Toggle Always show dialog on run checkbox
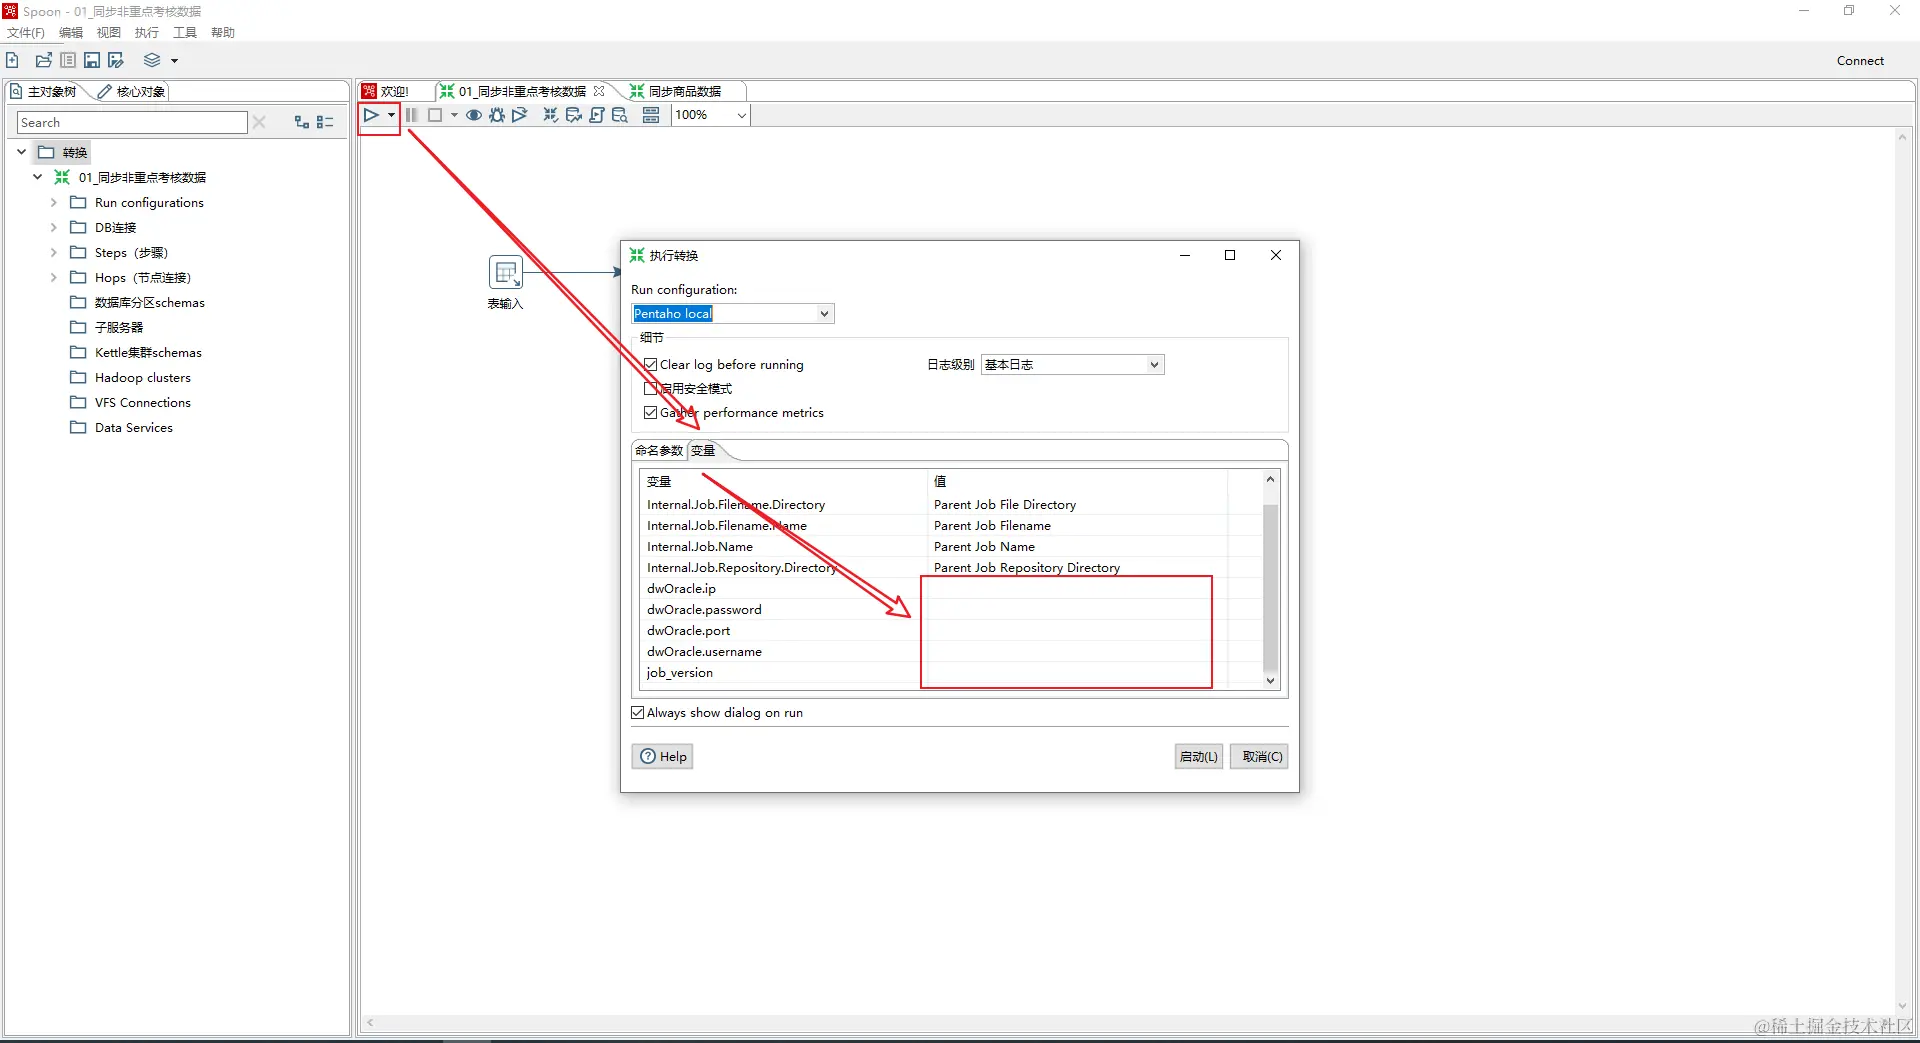Image resolution: width=1920 pixels, height=1043 pixels. pos(638,712)
